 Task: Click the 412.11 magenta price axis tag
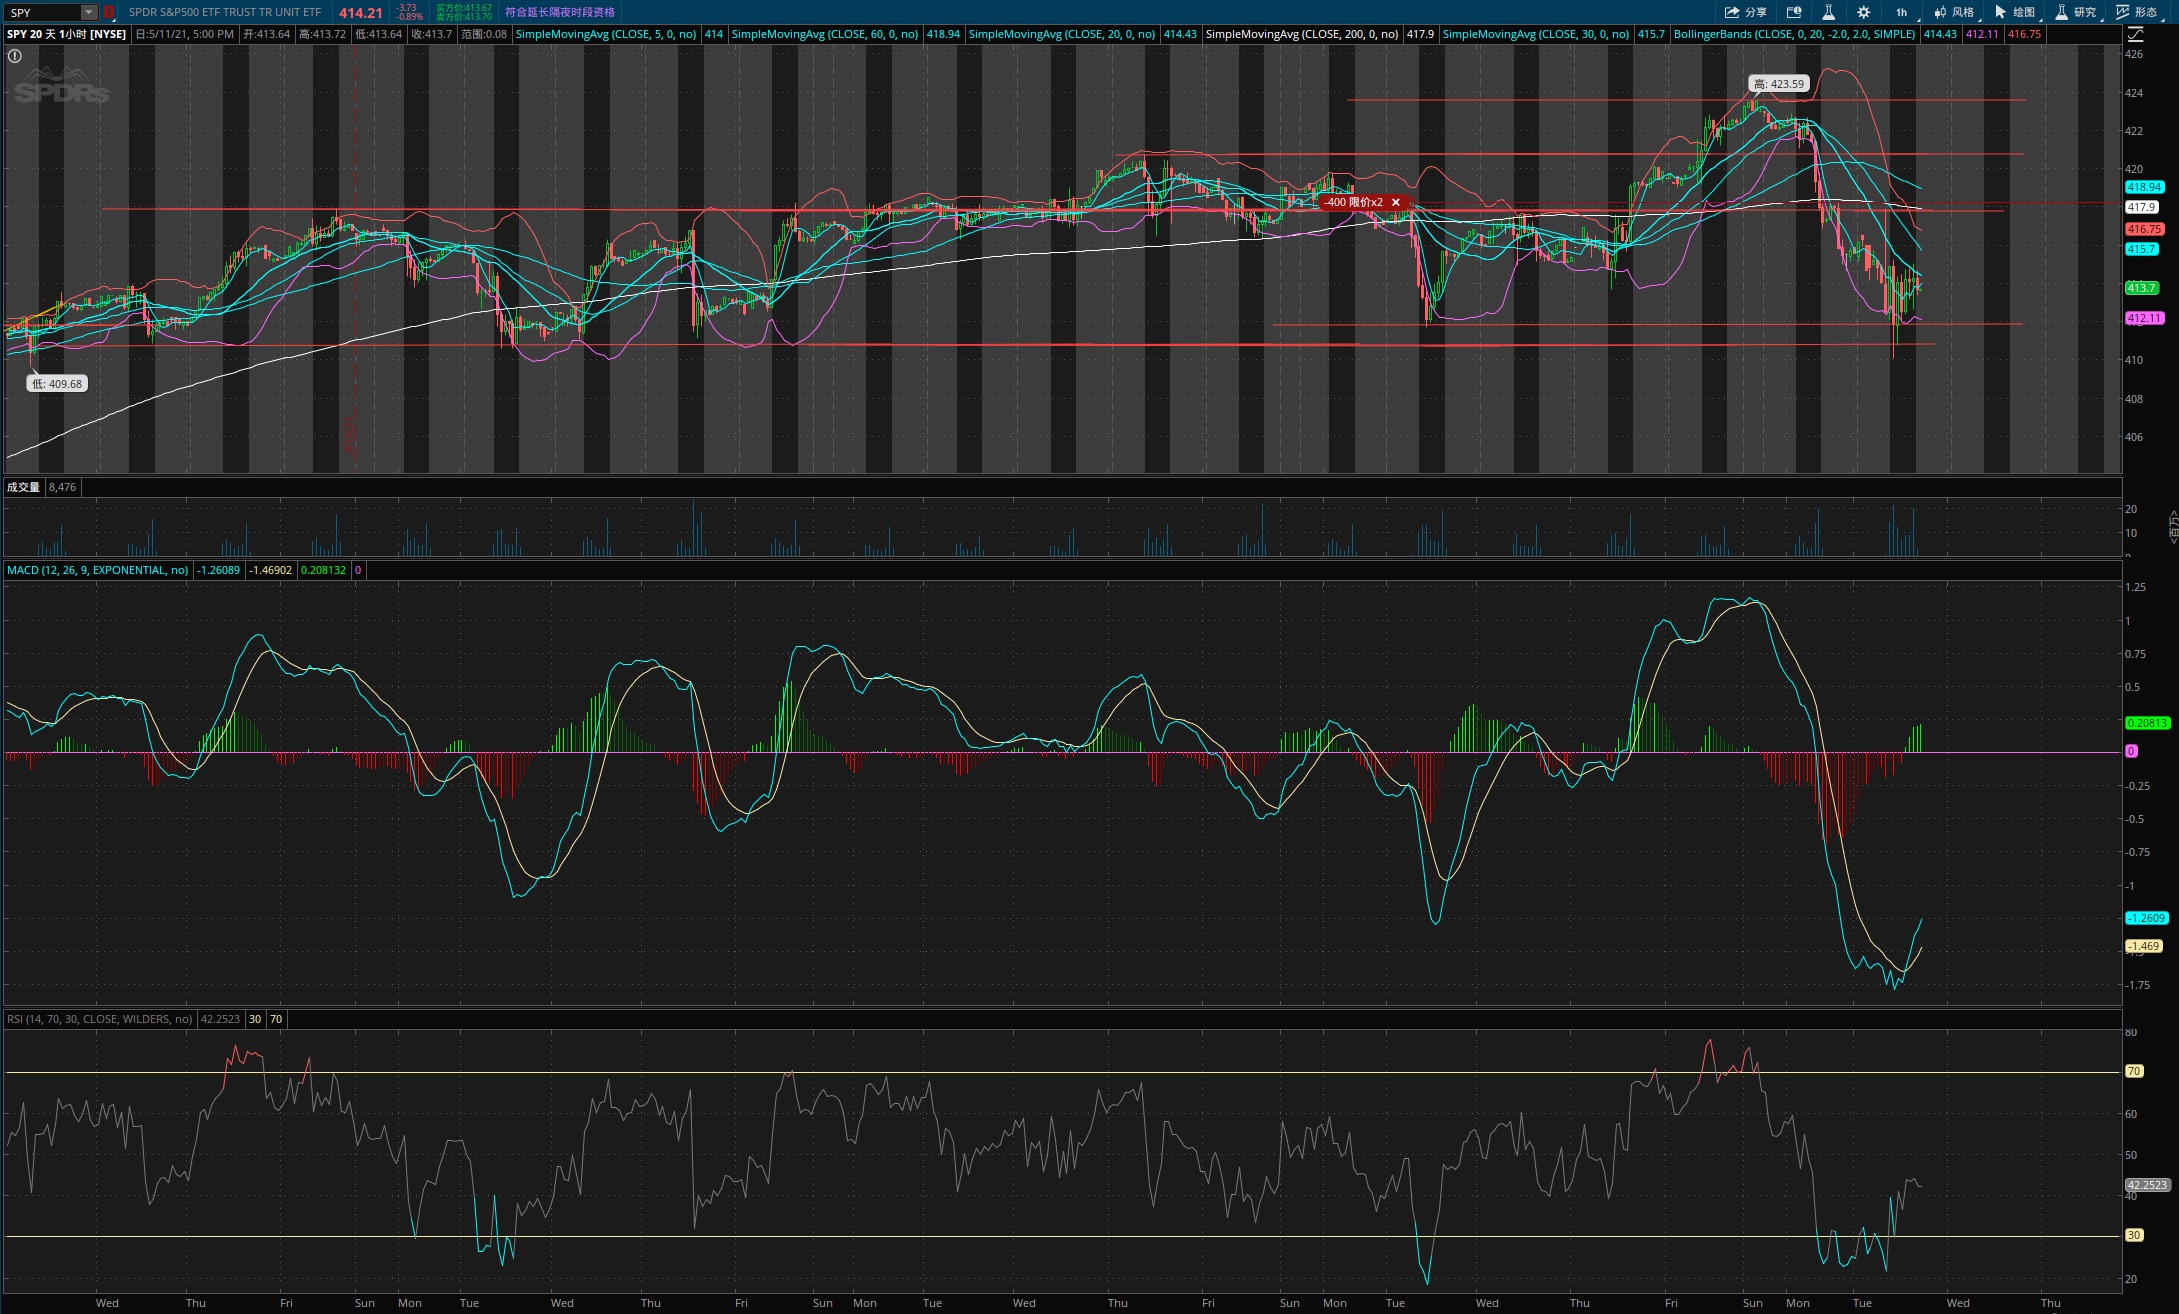(x=2144, y=318)
